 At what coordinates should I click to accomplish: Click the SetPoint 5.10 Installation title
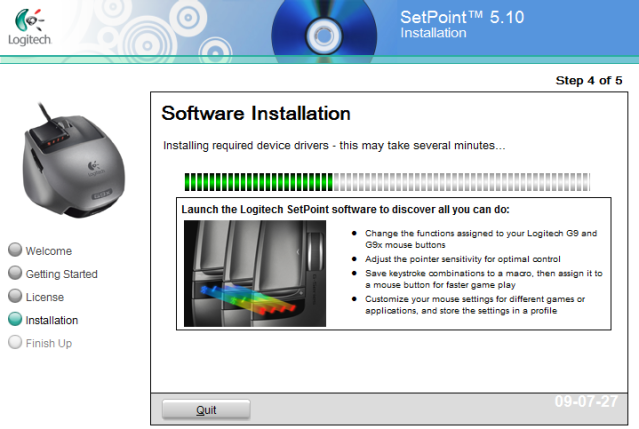462,24
